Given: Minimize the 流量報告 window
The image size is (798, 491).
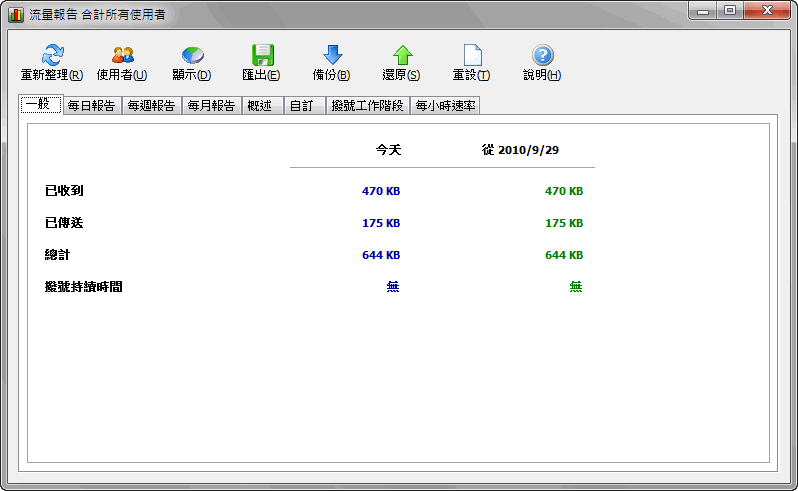Looking at the screenshot, I should point(704,11).
